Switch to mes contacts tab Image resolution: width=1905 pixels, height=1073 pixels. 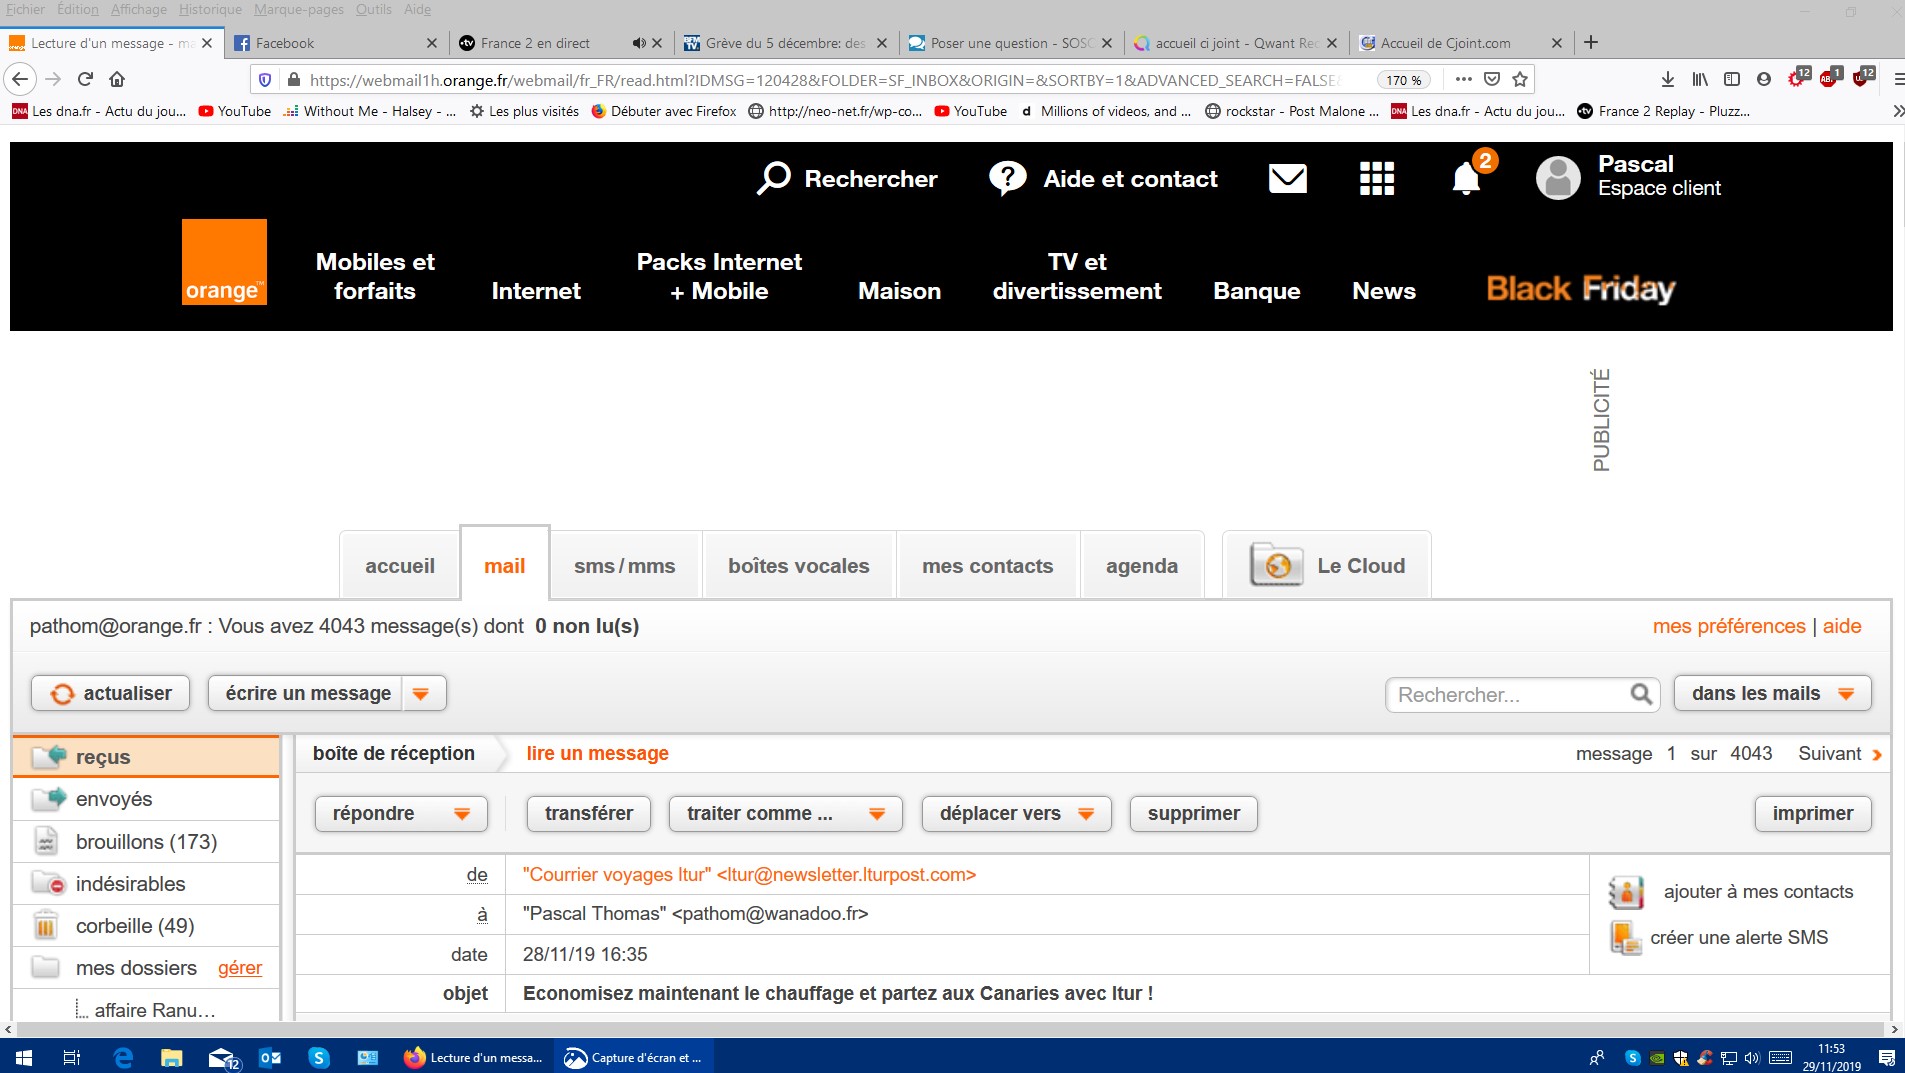988,566
